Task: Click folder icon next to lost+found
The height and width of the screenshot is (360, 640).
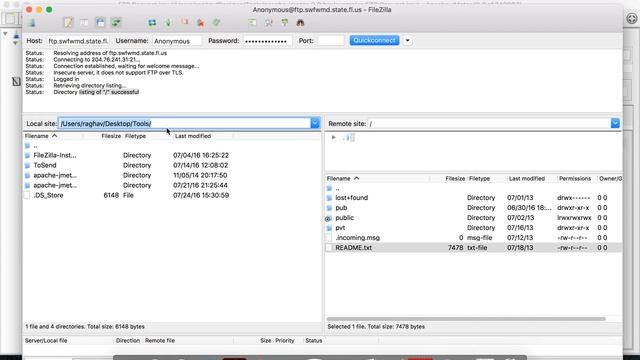Action: (329, 198)
